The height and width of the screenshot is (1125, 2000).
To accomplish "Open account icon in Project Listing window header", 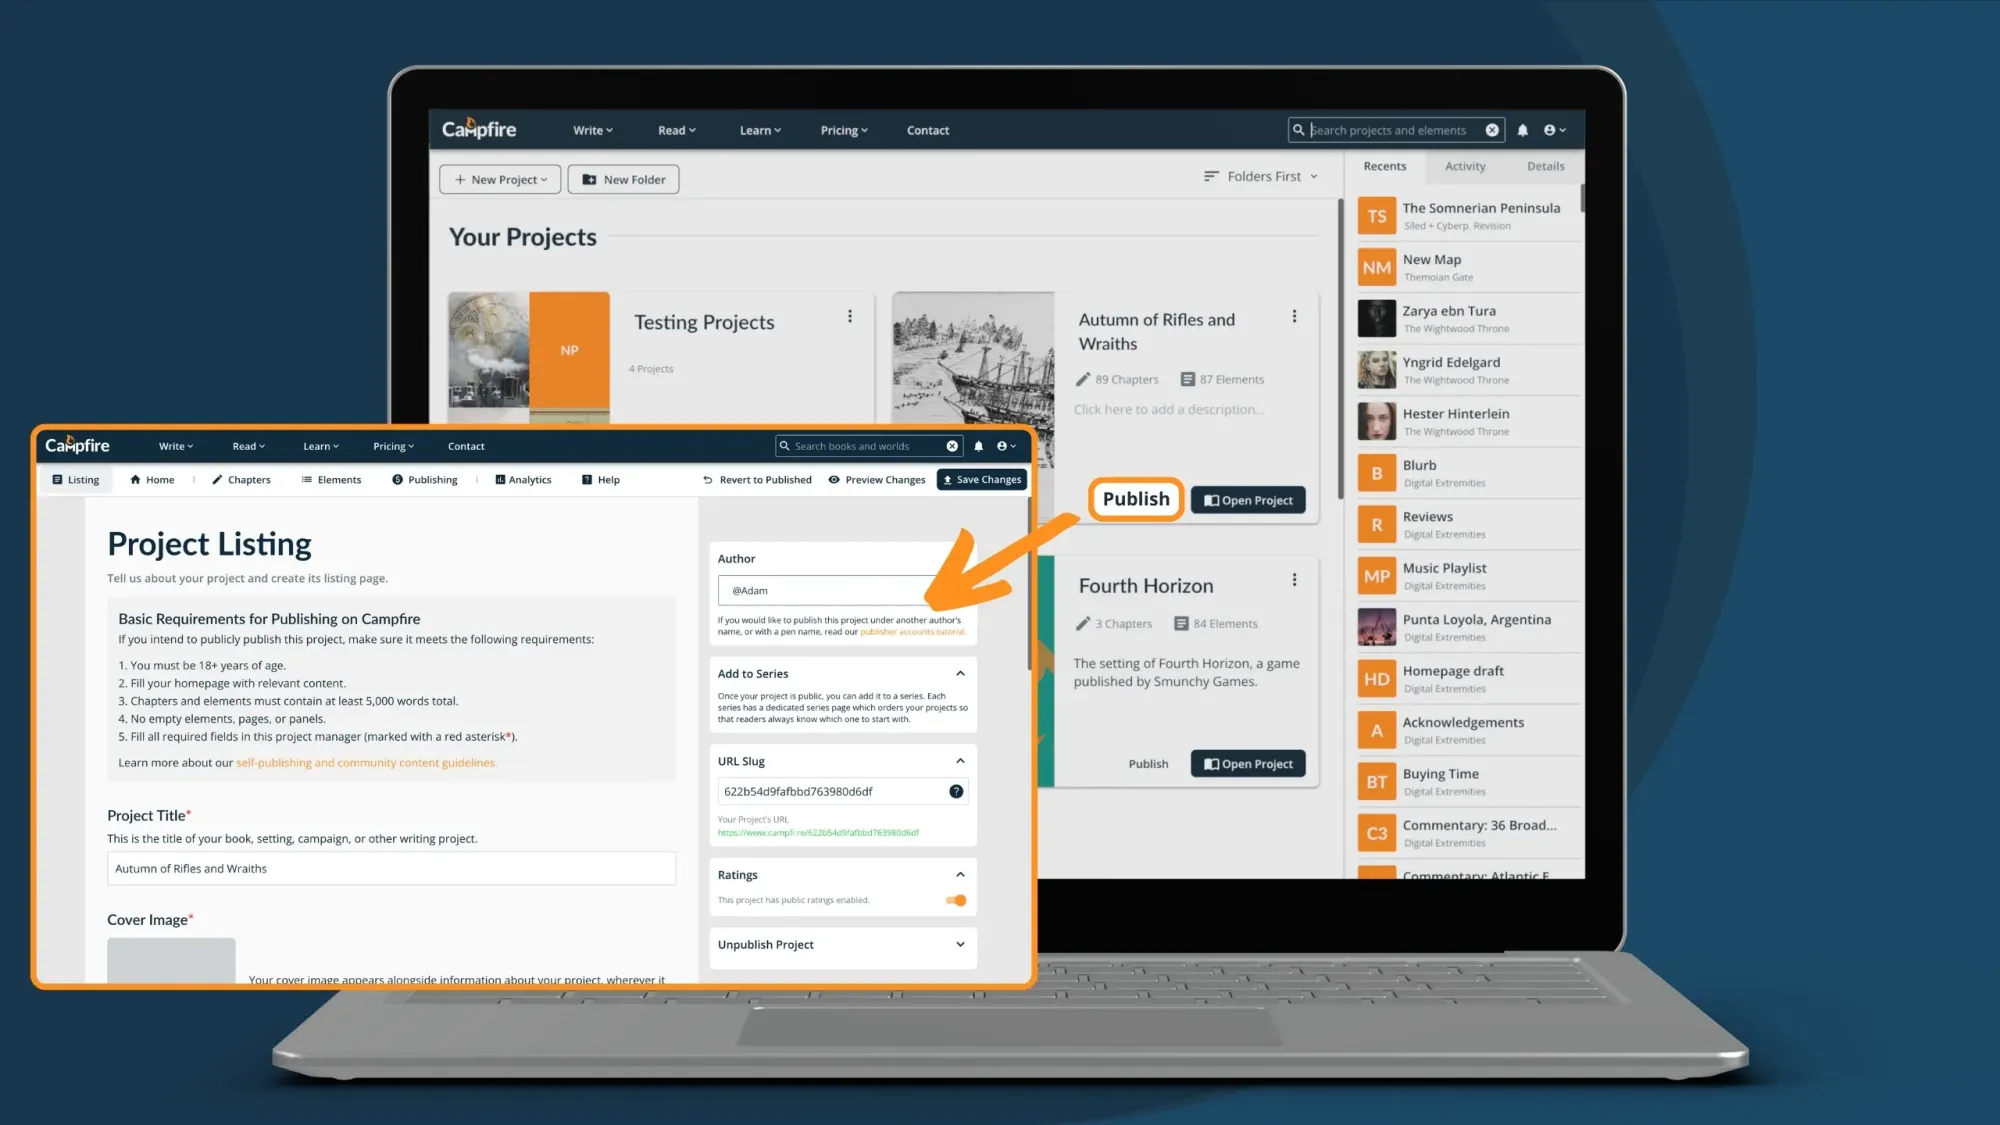I will (1006, 446).
